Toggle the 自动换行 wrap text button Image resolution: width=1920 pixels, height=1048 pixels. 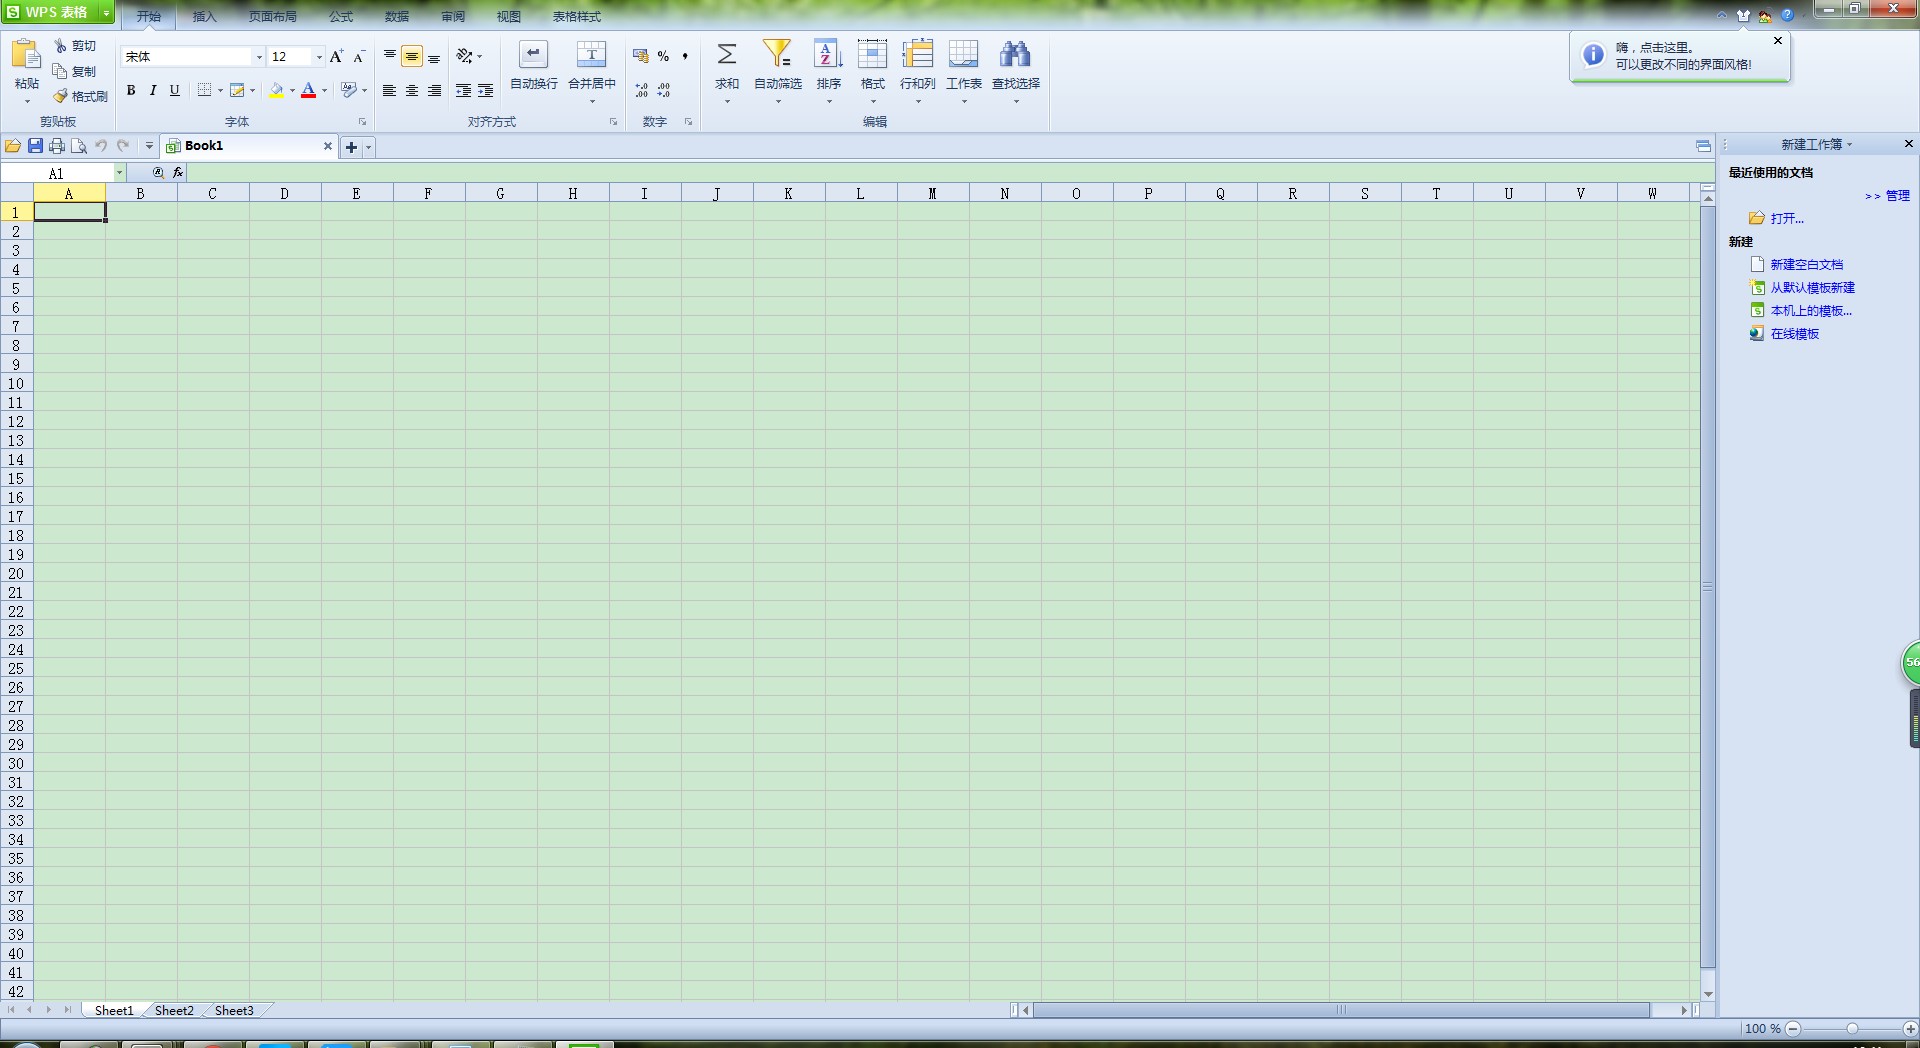pyautogui.click(x=533, y=55)
